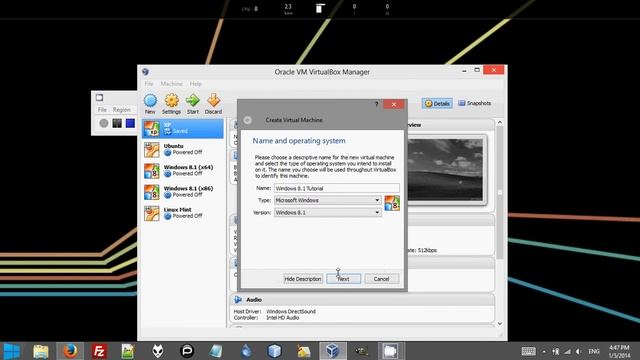
Task: Click the Discard toolbar icon
Action: 213,104
